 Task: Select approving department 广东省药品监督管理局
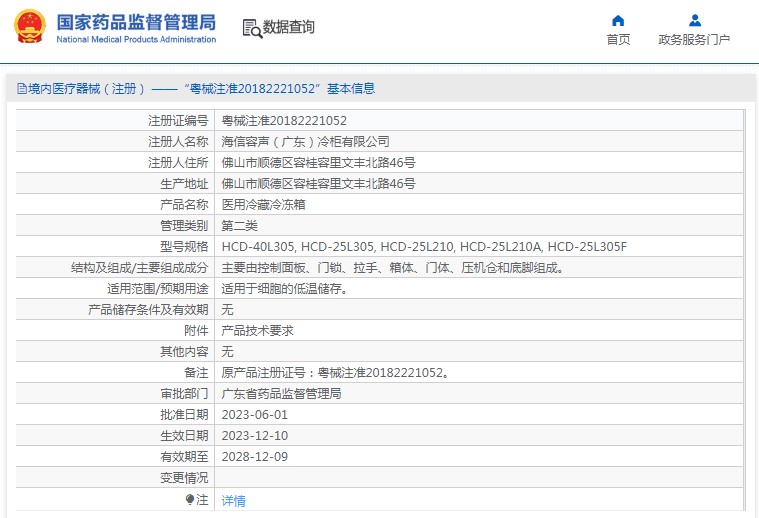point(281,394)
